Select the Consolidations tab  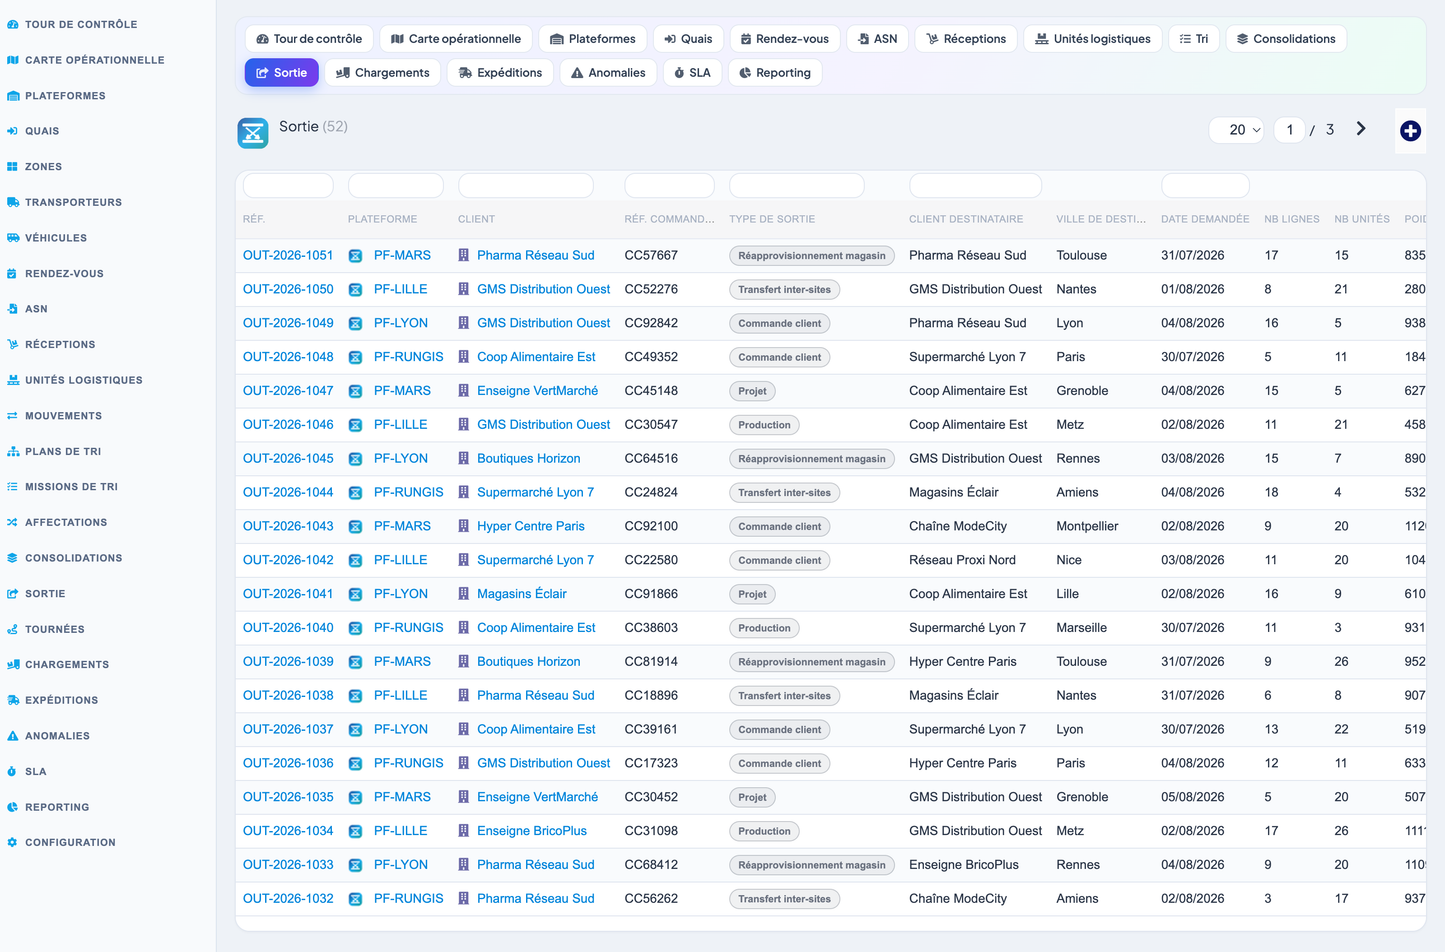point(1286,39)
